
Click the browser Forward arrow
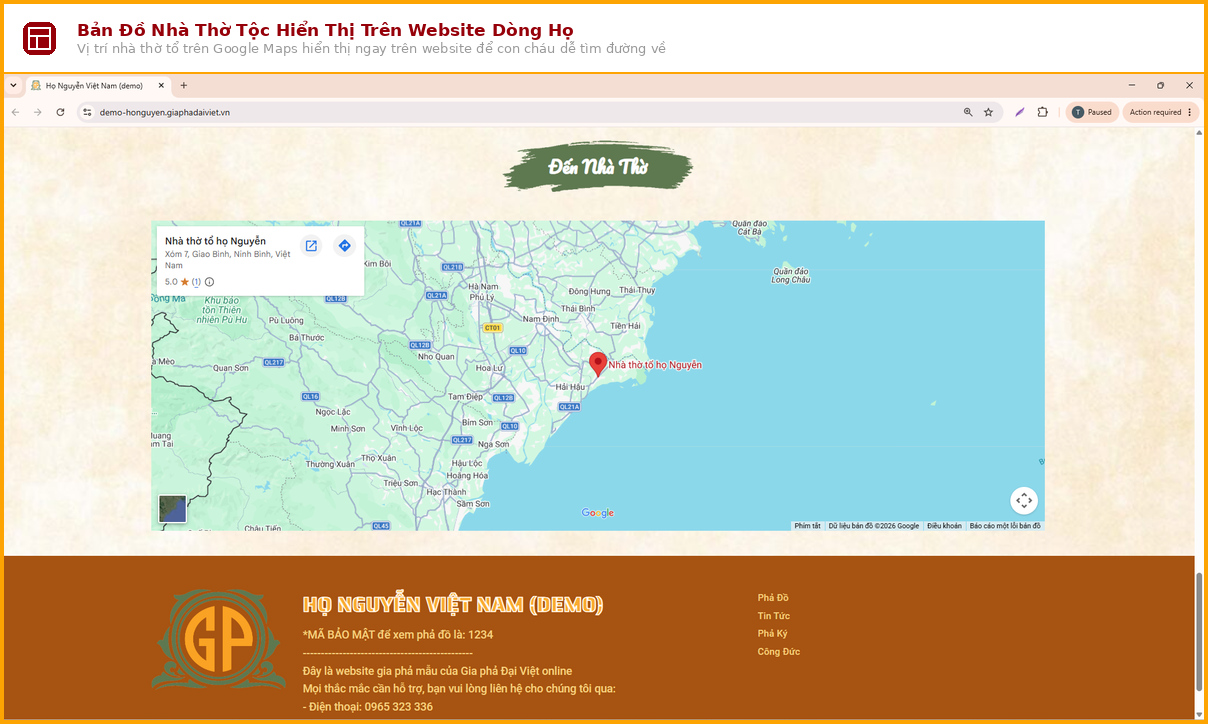tap(38, 112)
